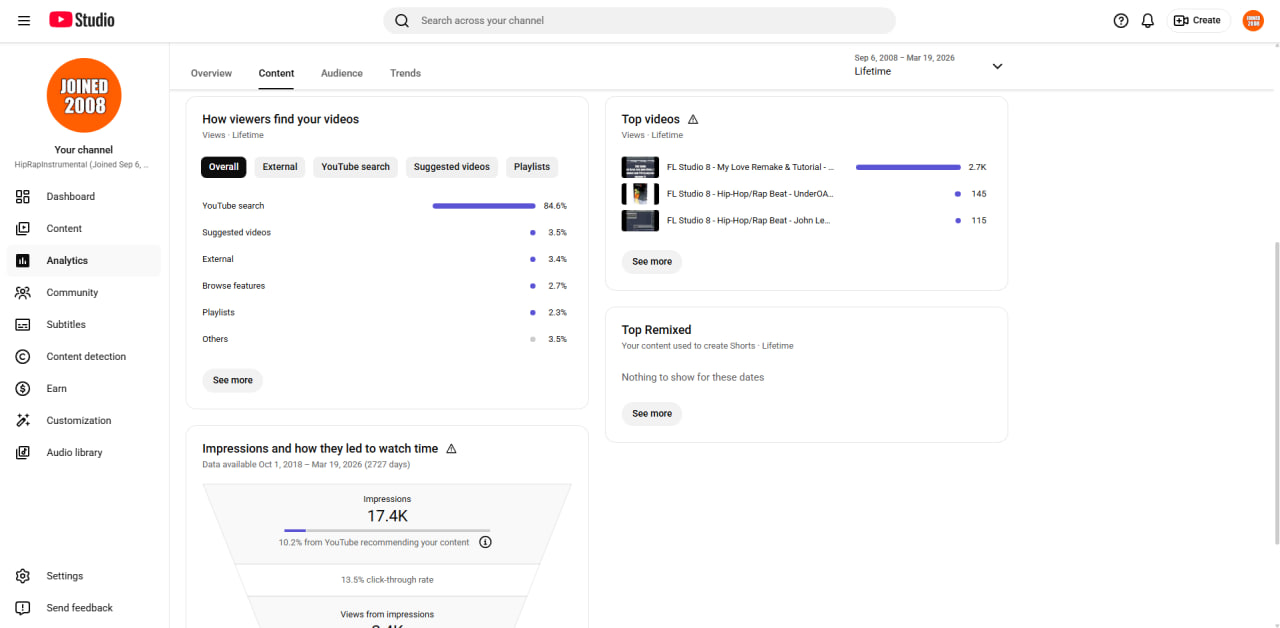The image size is (1280, 628).
Task: Click the Impressions recommendation progress bar
Action: (x=387, y=530)
